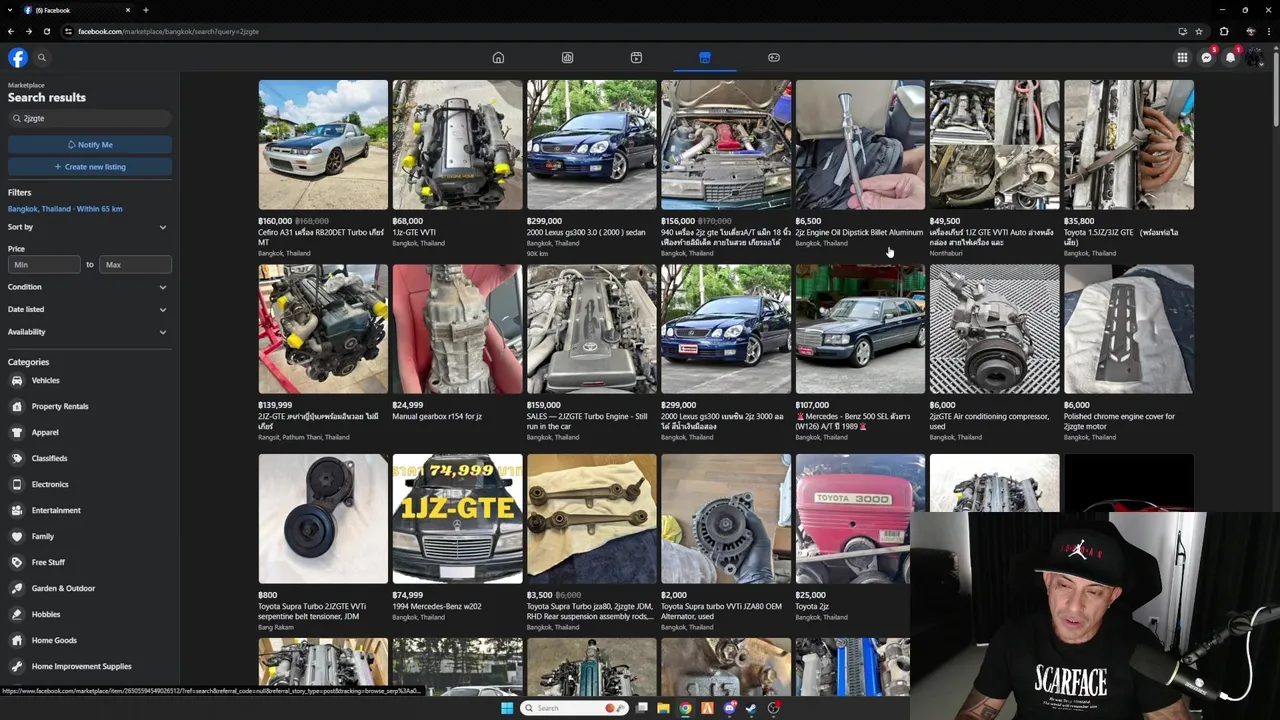
Task: Select the Marketplace storefront icon
Action: [705, 57]
